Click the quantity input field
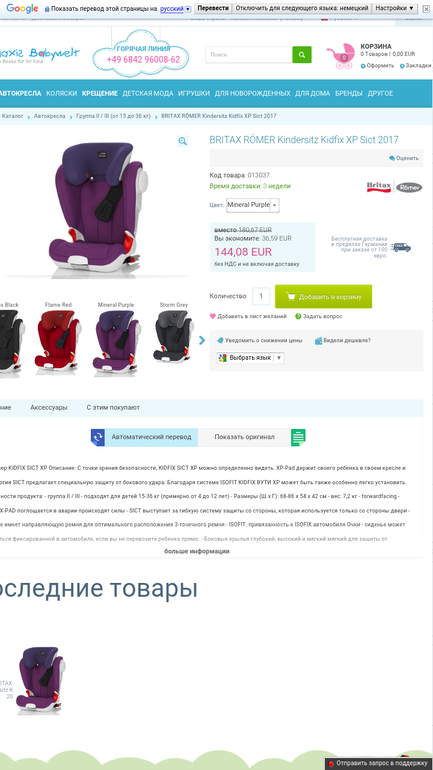Image resolution: width=433 pixels, height=770 pixels. point(261,296)
